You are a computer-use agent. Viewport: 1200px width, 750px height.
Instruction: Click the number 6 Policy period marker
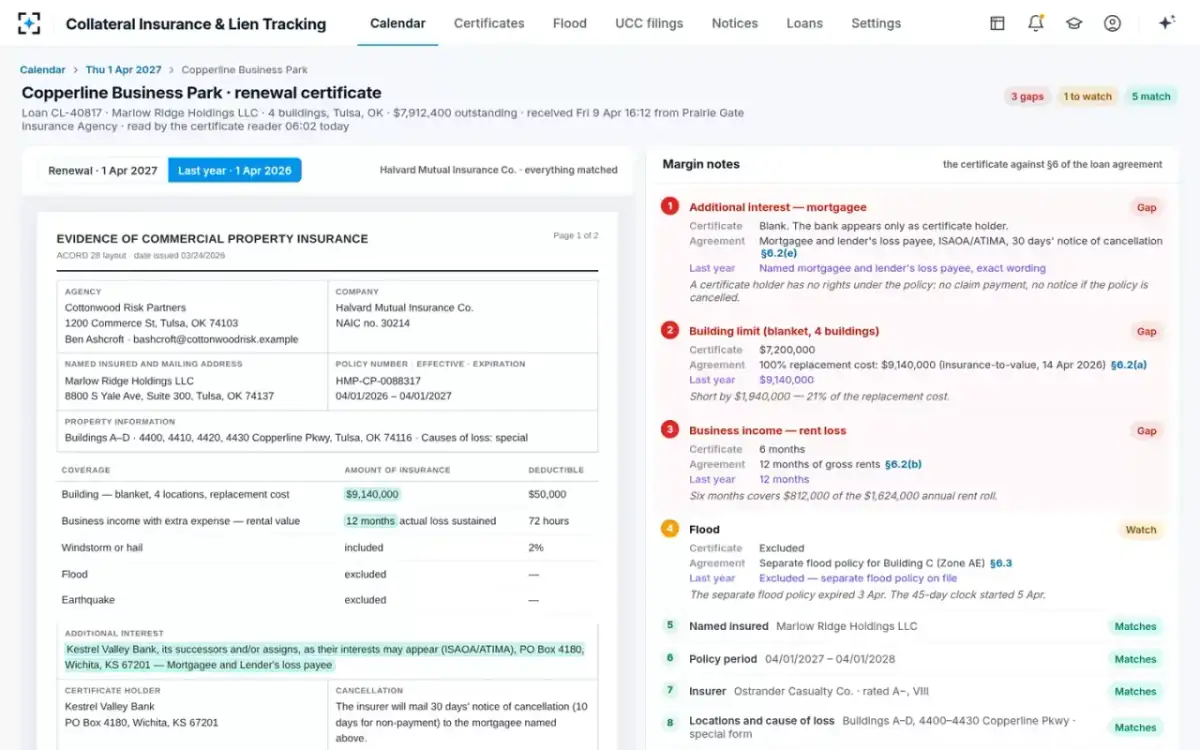tap(670, 658)
